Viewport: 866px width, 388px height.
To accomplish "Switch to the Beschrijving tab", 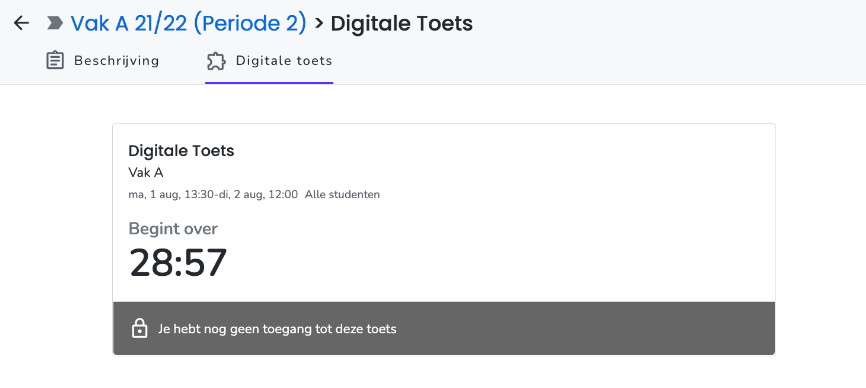I will [102, 61].
